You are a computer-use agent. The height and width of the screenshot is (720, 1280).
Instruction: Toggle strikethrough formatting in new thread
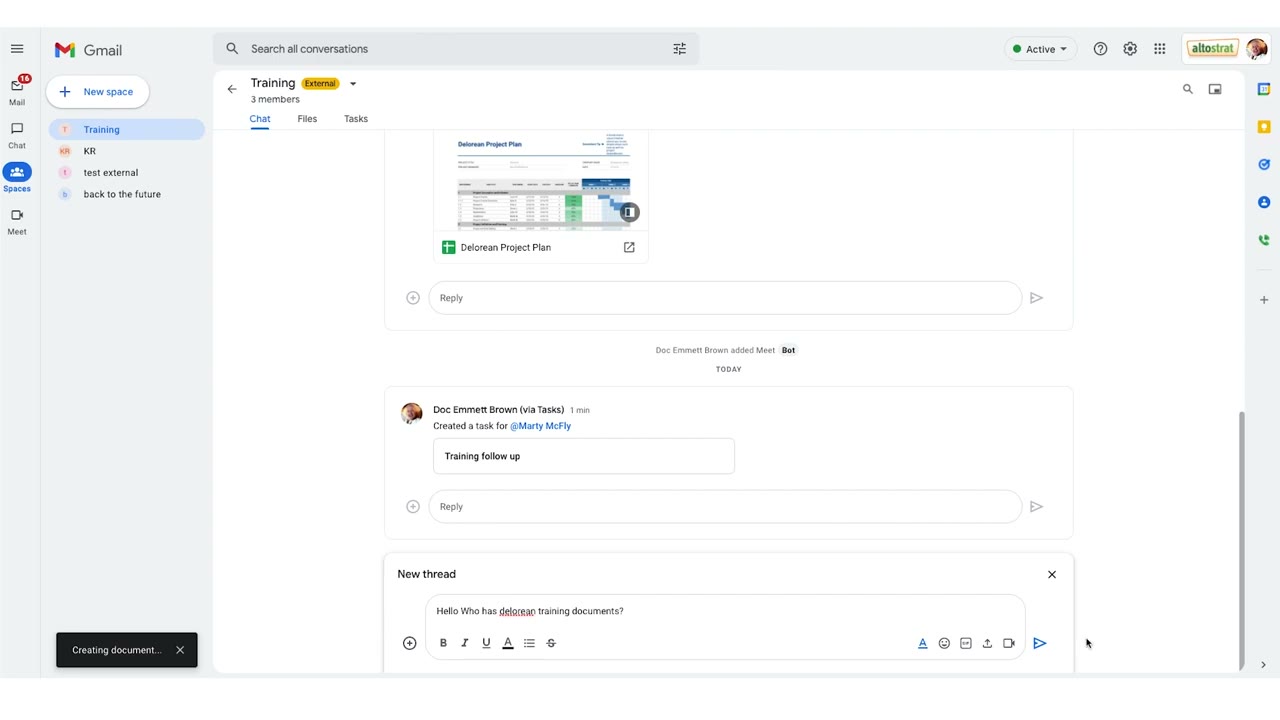(551, 643)
